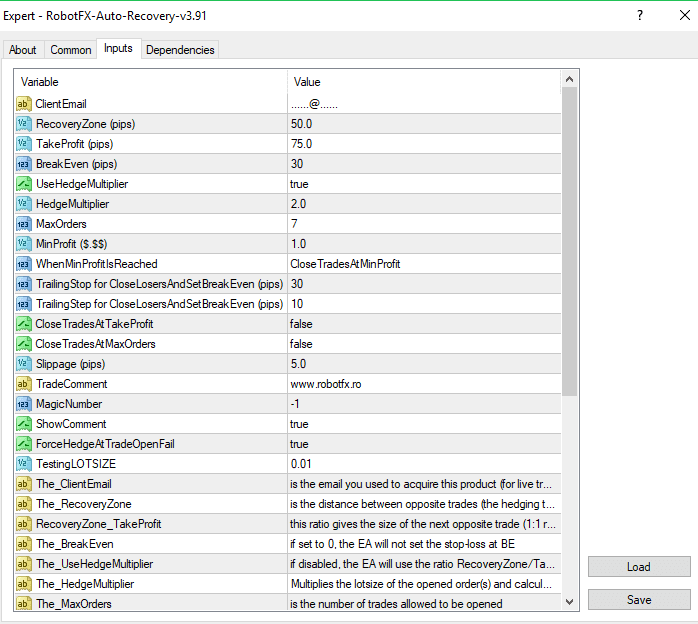Edit TakeProfit value 75.0
The width and height of the screenshot is (698, 624).
[x=424, y=144]
